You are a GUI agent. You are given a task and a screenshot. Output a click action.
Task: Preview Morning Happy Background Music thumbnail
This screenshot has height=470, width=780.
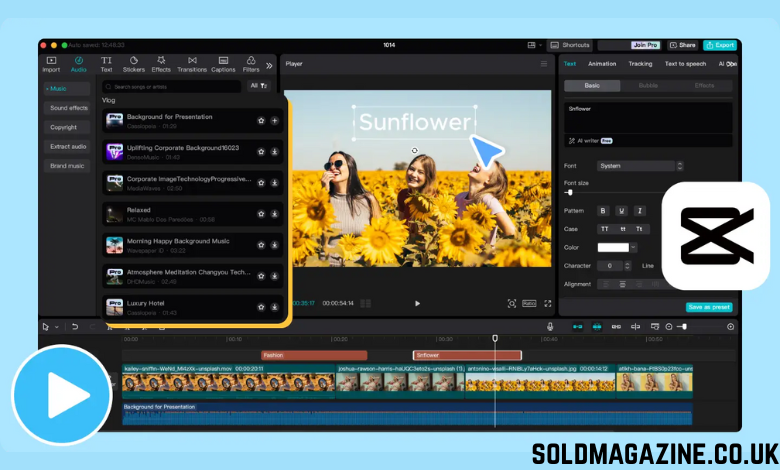click(x=114, y=245)
